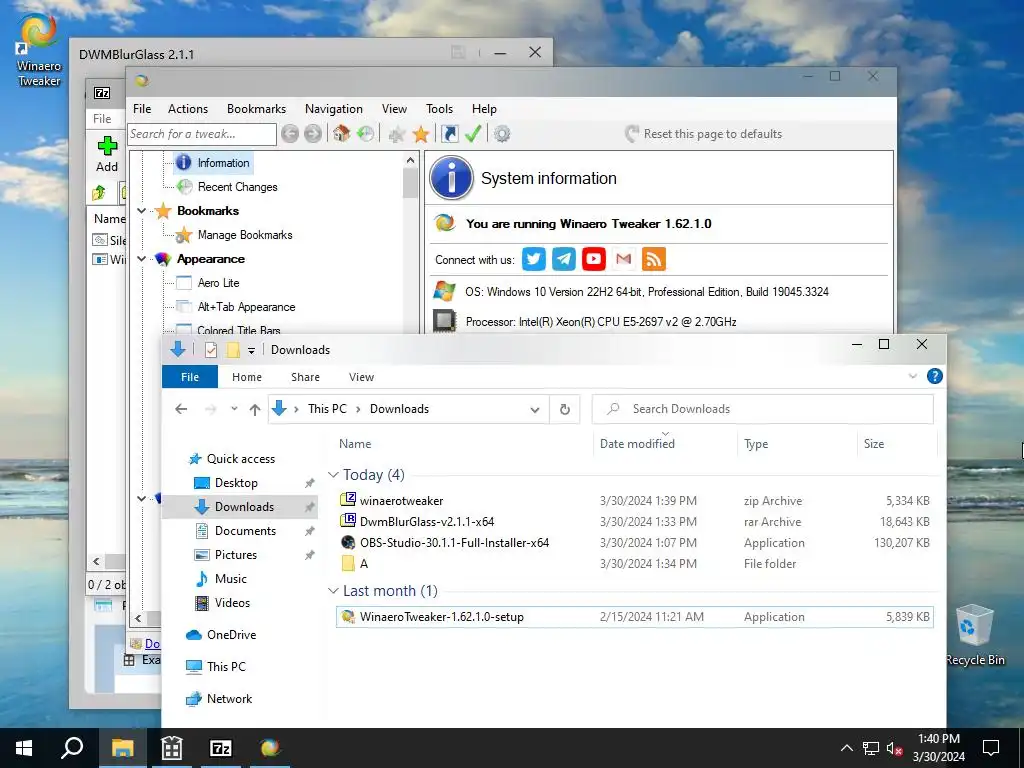Image resolution: width=1024 pixels, height=768 pixels.
Task: Click the refresh button in Explorer address bar
Action: point(565,409)
